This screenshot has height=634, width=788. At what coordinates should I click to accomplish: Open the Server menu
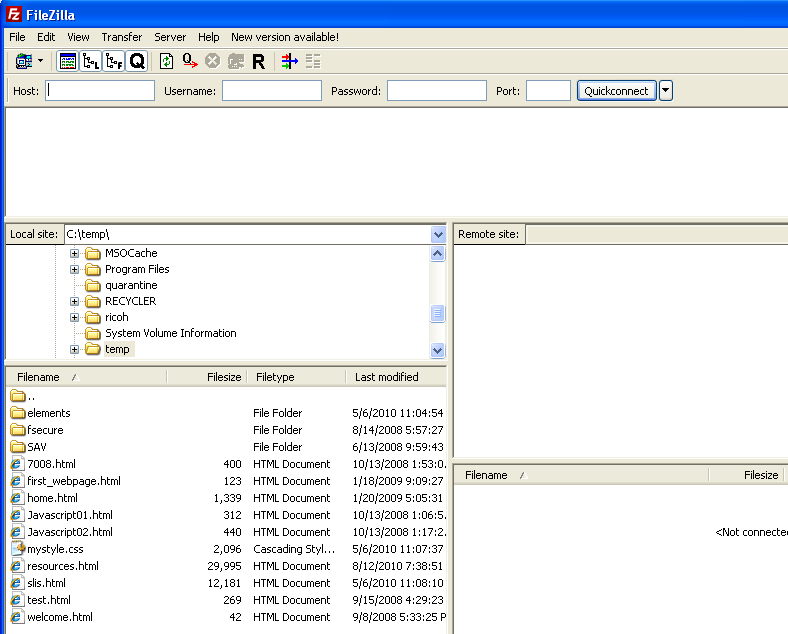pyautogui.click(x=170, y=37)
